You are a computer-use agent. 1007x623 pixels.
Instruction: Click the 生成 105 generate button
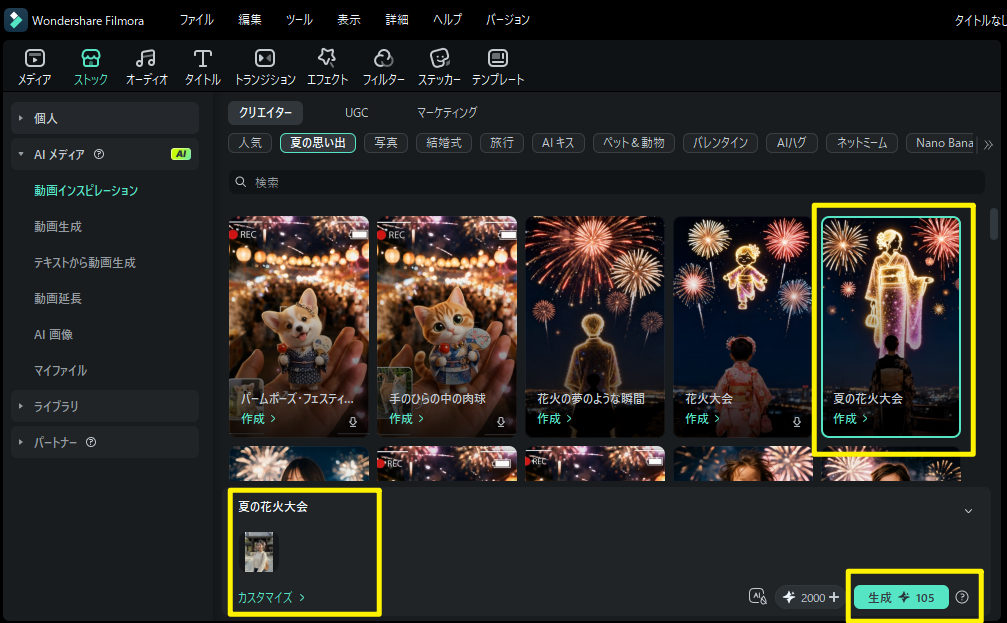click(901, 597)
